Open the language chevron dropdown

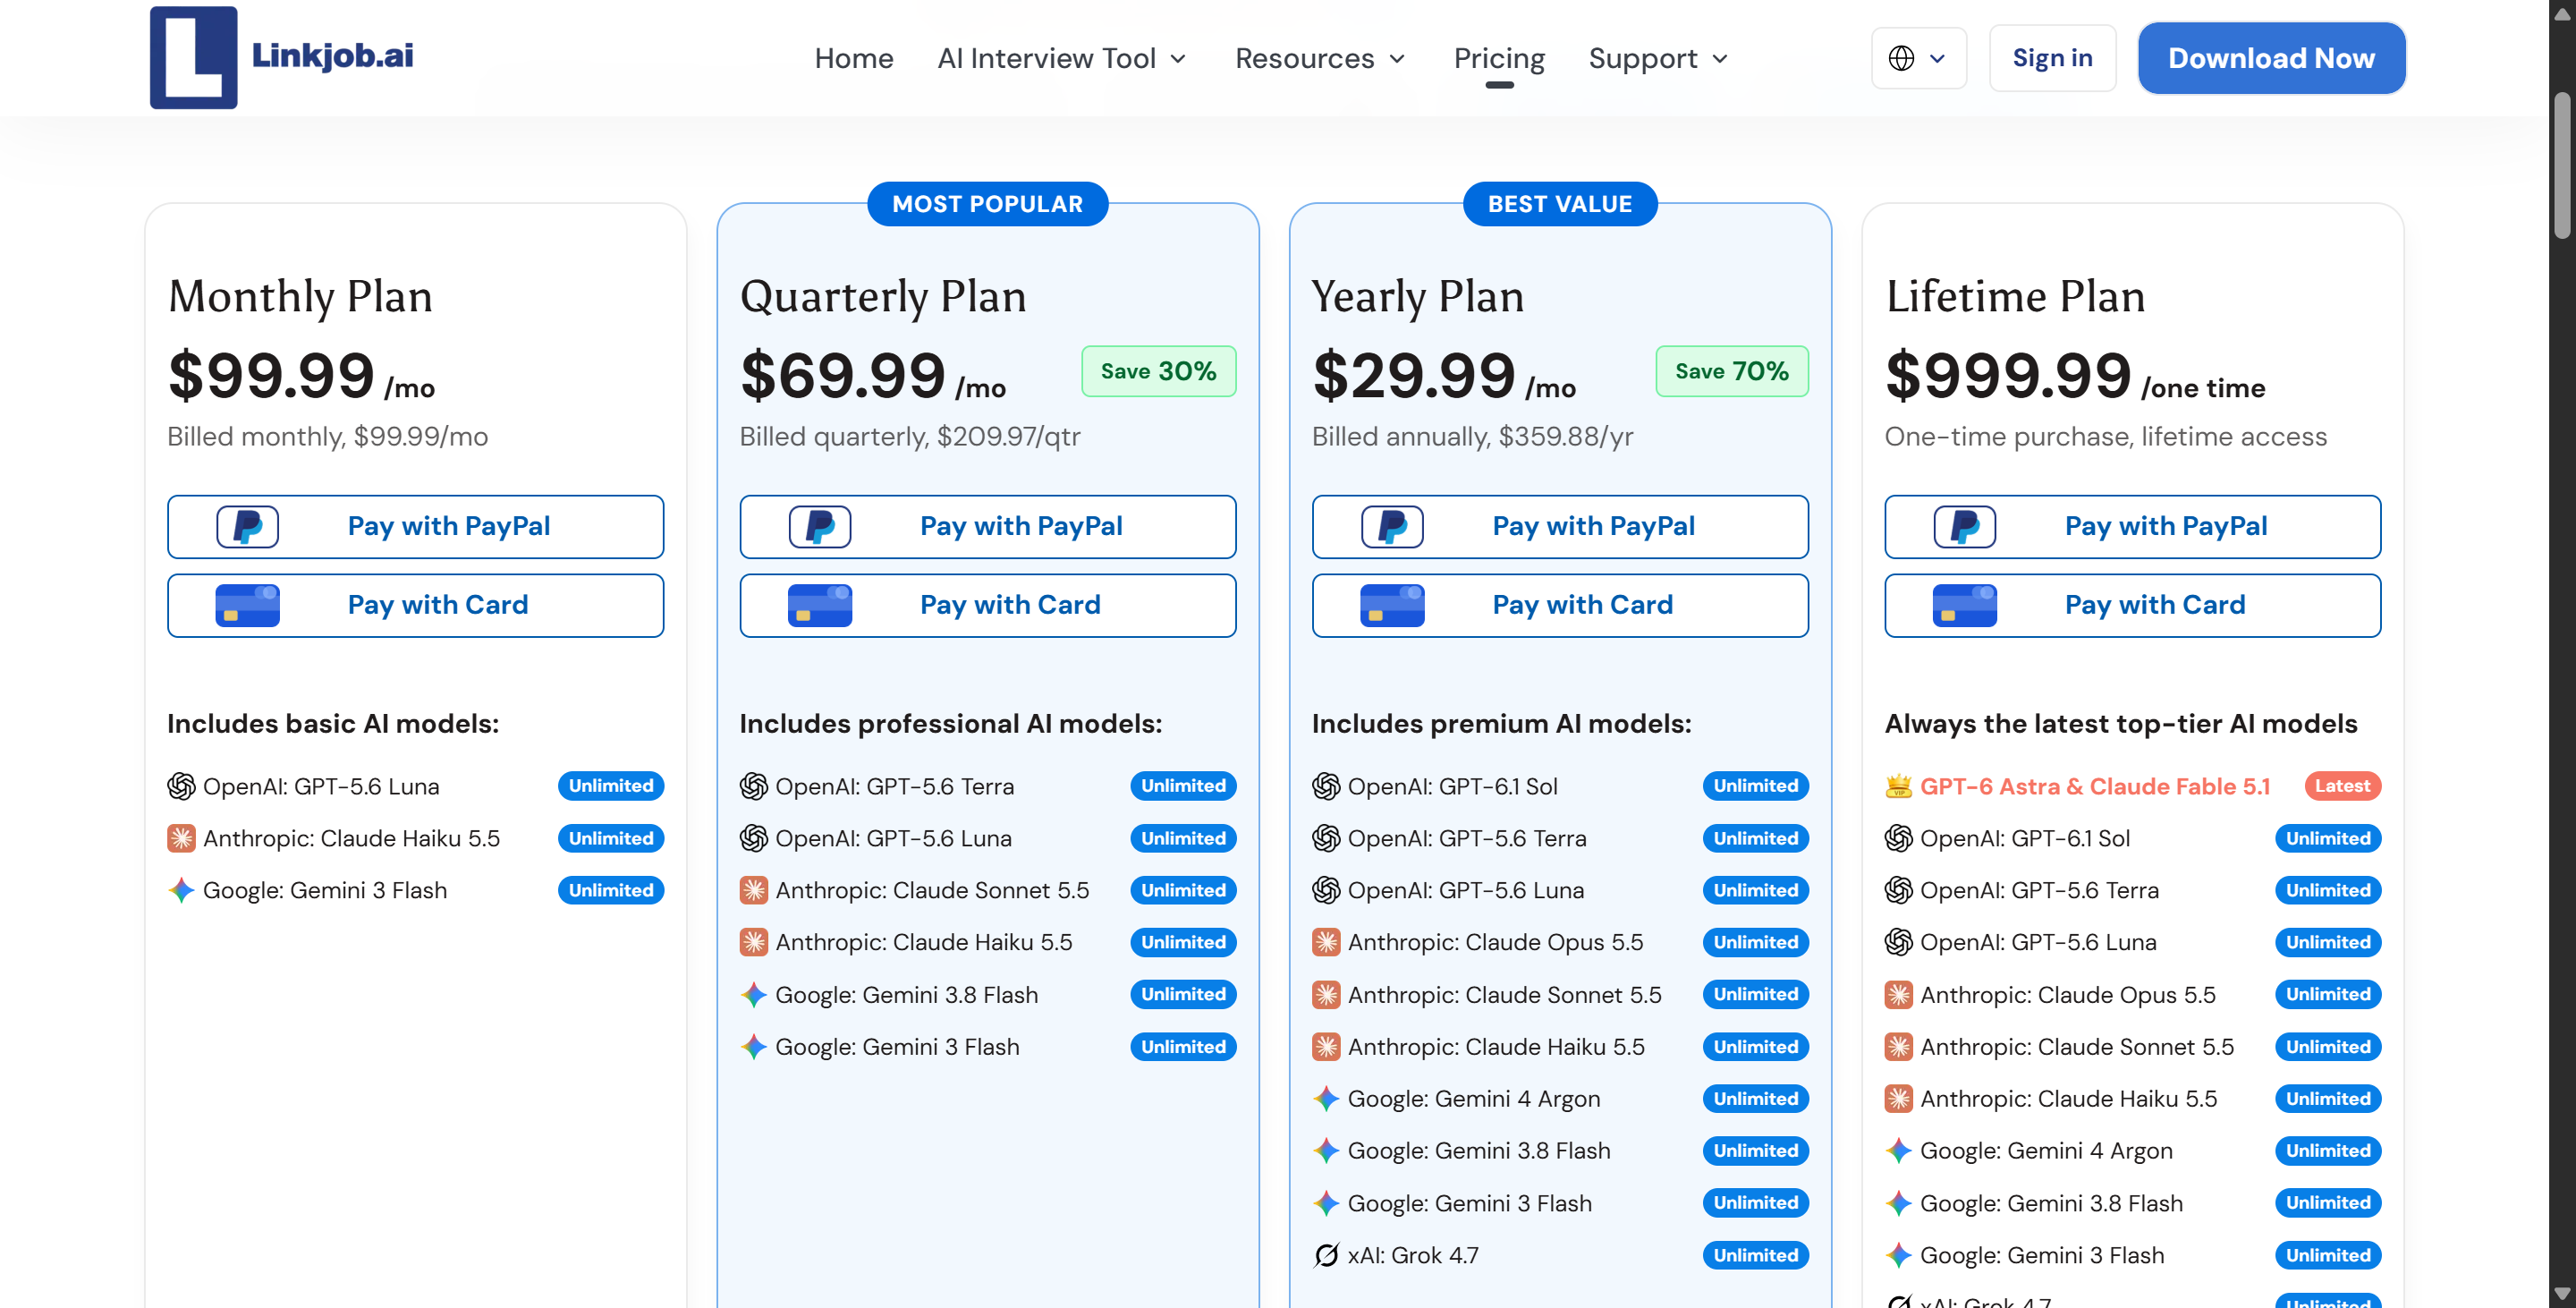pyautogui.click(x=1937, y=58)
